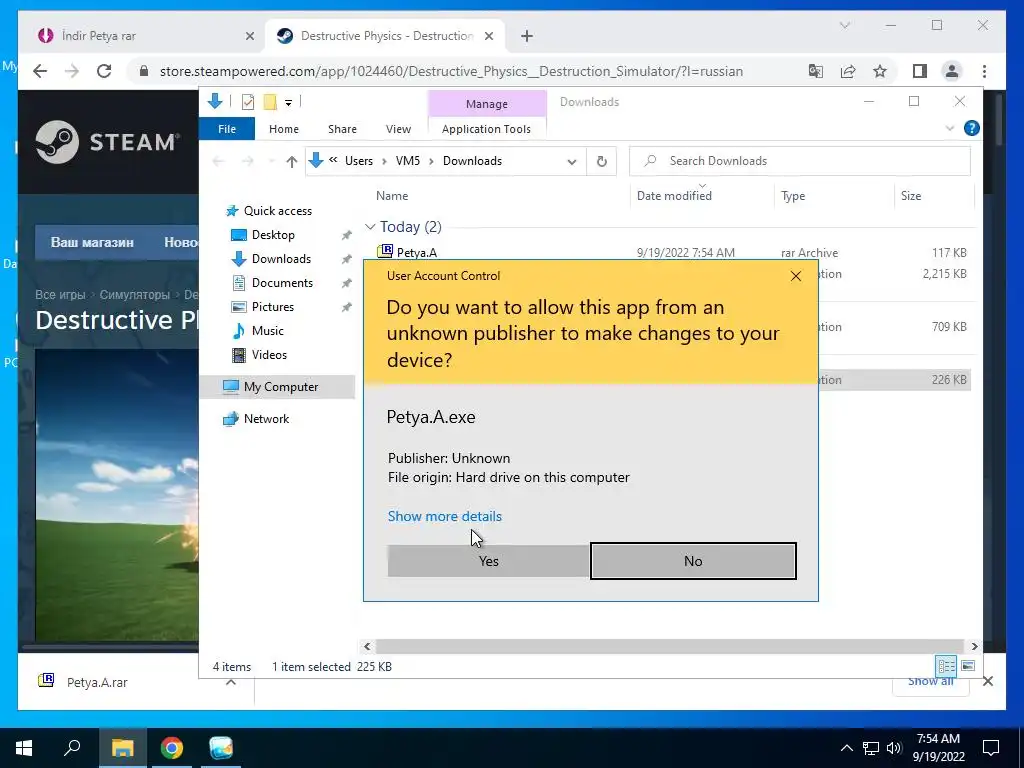Go up one folder level in Explorer
The height and width of the screenshot is (768, 1024).
pos(291,161)
